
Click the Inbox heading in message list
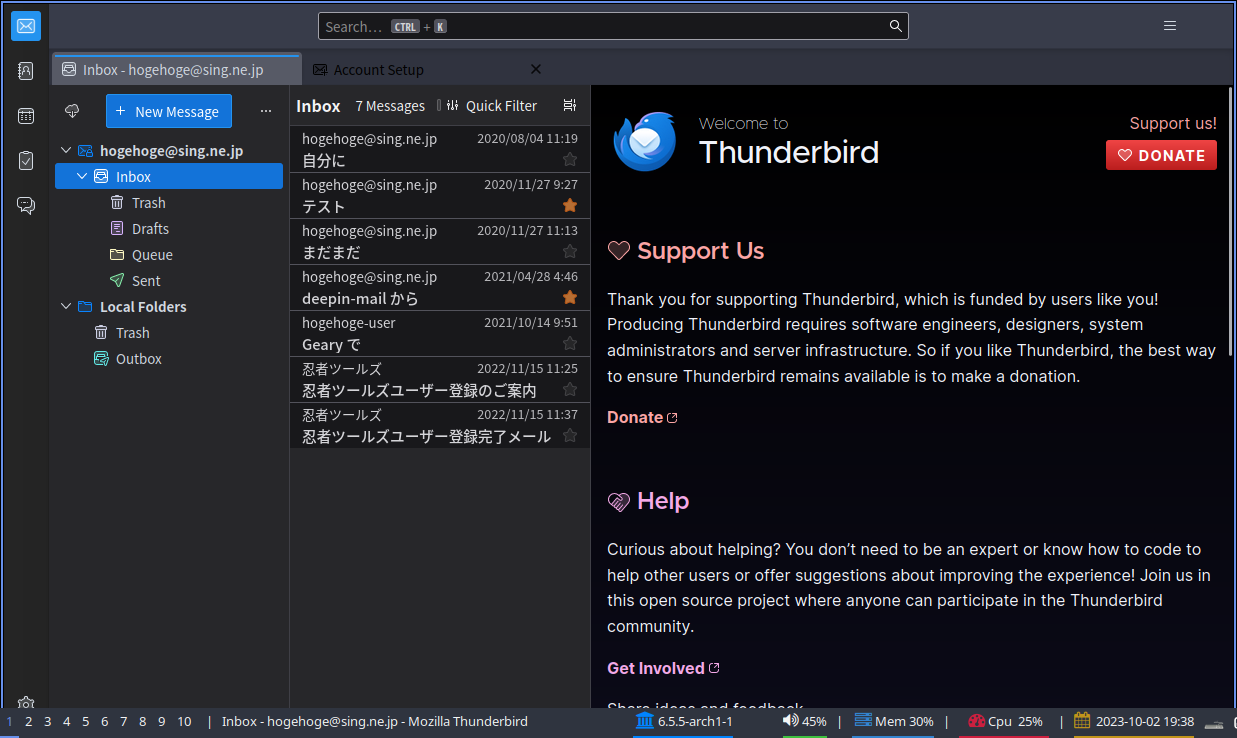tap(318, 106)
